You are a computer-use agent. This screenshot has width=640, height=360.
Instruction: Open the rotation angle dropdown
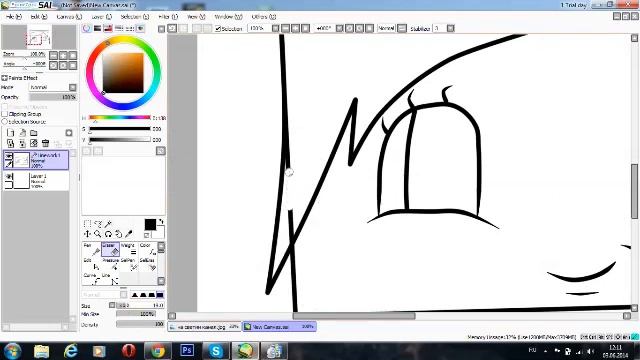click(x=340, y=28)
